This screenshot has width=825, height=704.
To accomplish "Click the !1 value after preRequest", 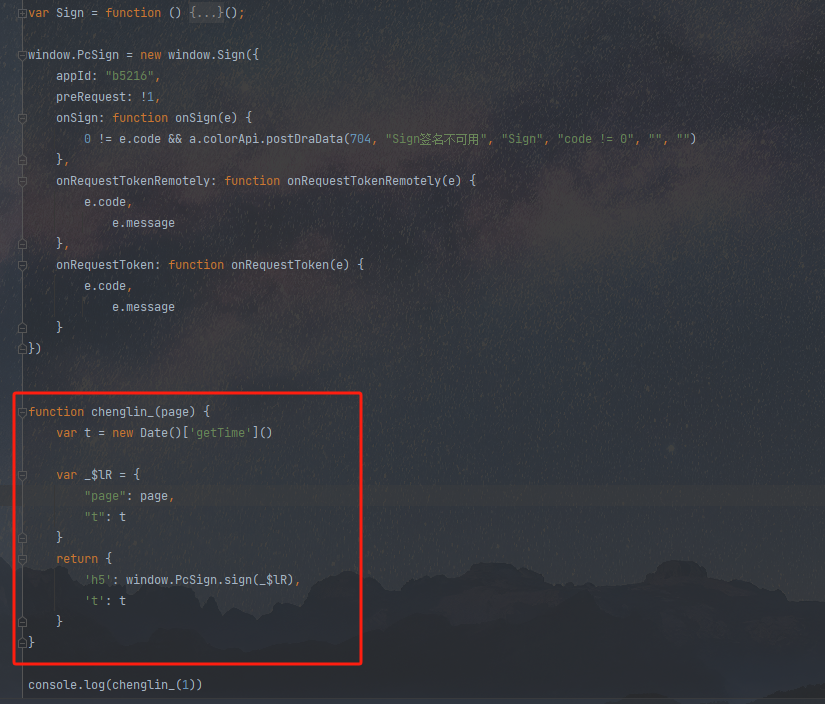I will pyautogui.click(x=147, y=97).
